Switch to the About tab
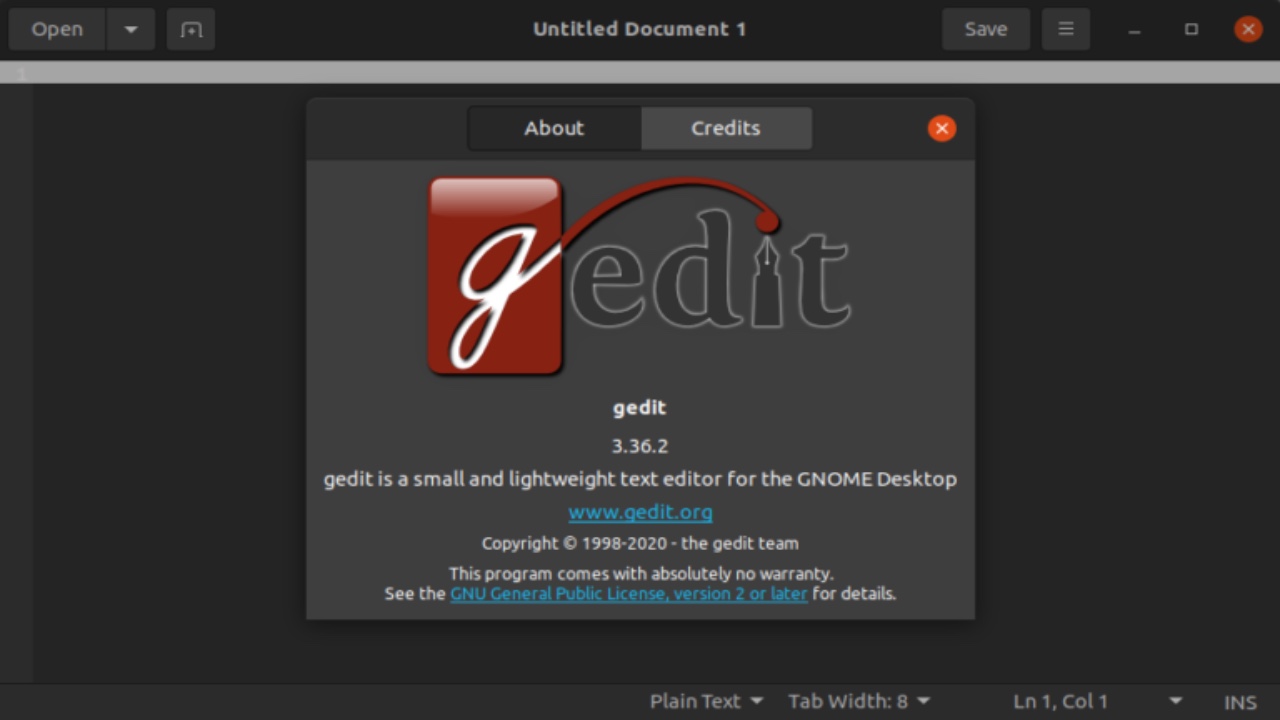Viewport: 1280px width, 720px height. click(554, 128)
